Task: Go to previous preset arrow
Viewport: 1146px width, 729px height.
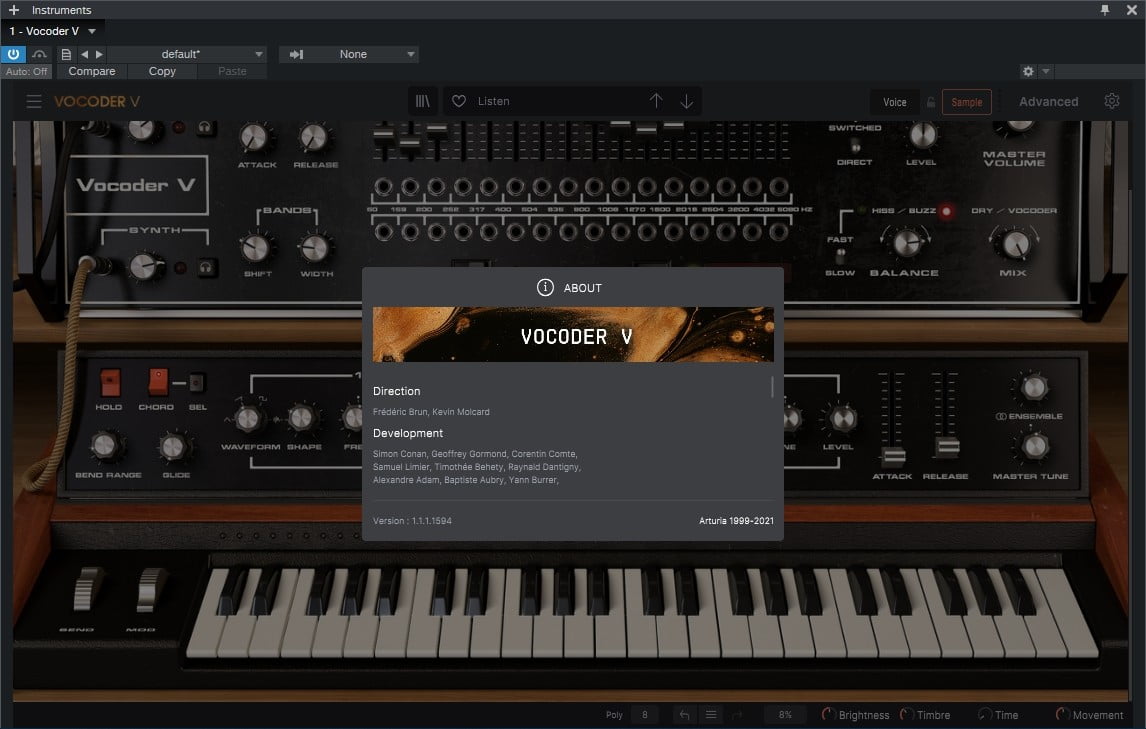Action: (84, 54)
